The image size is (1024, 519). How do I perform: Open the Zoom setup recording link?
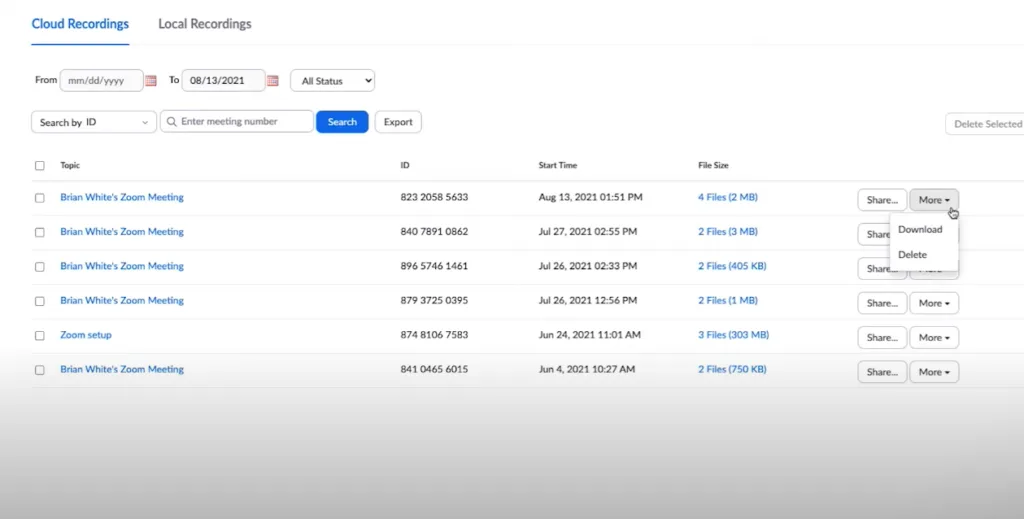[86, 335]
